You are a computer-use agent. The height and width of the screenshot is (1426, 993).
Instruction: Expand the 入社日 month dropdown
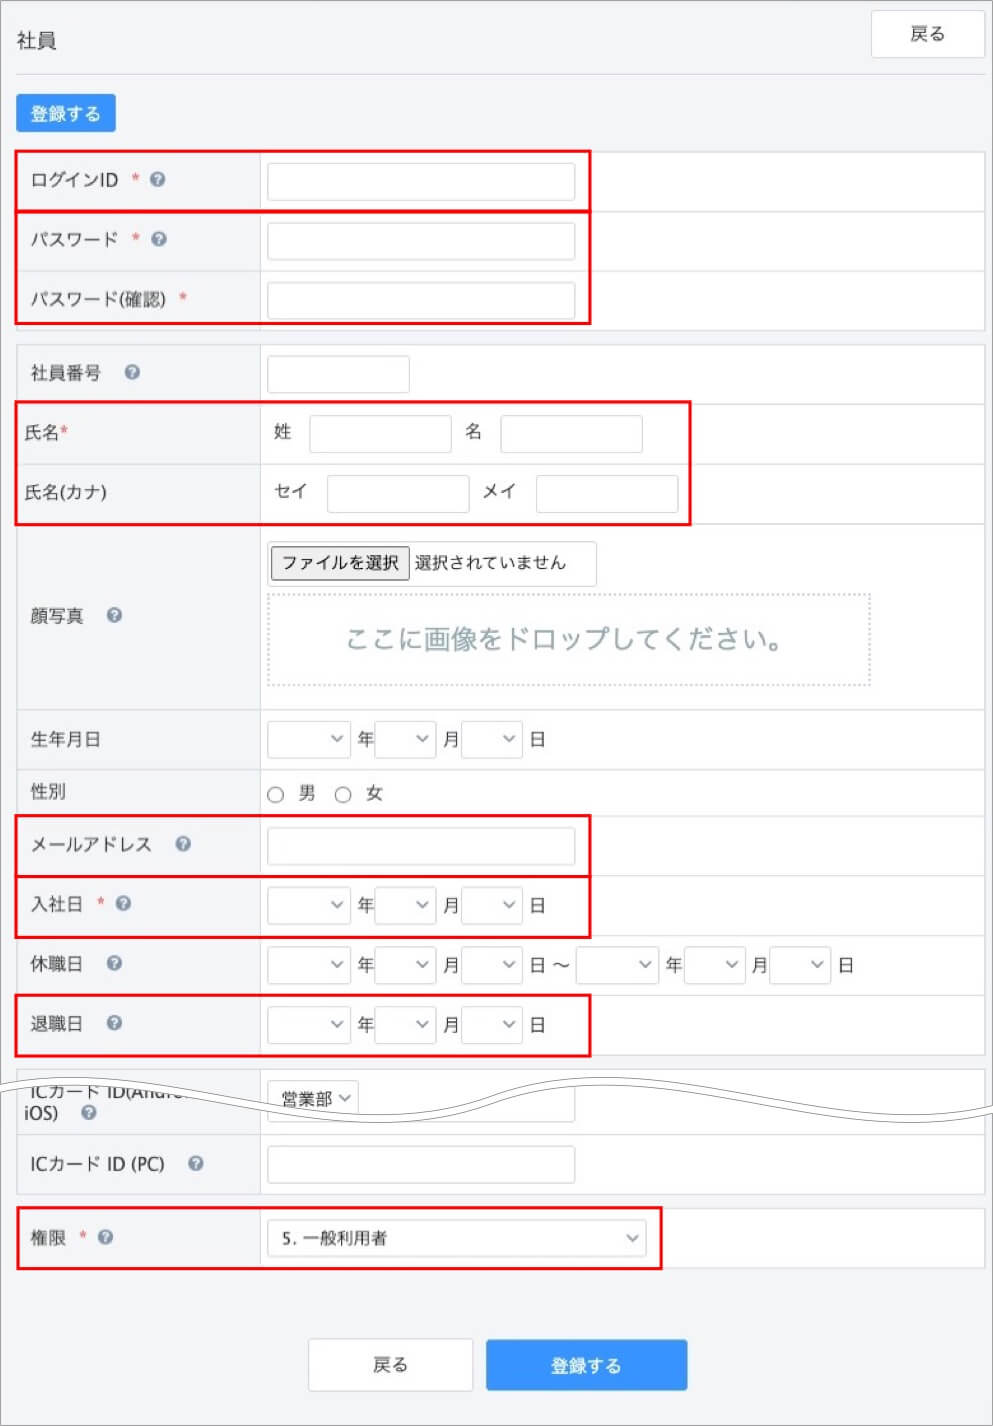[x=405, y=905]
